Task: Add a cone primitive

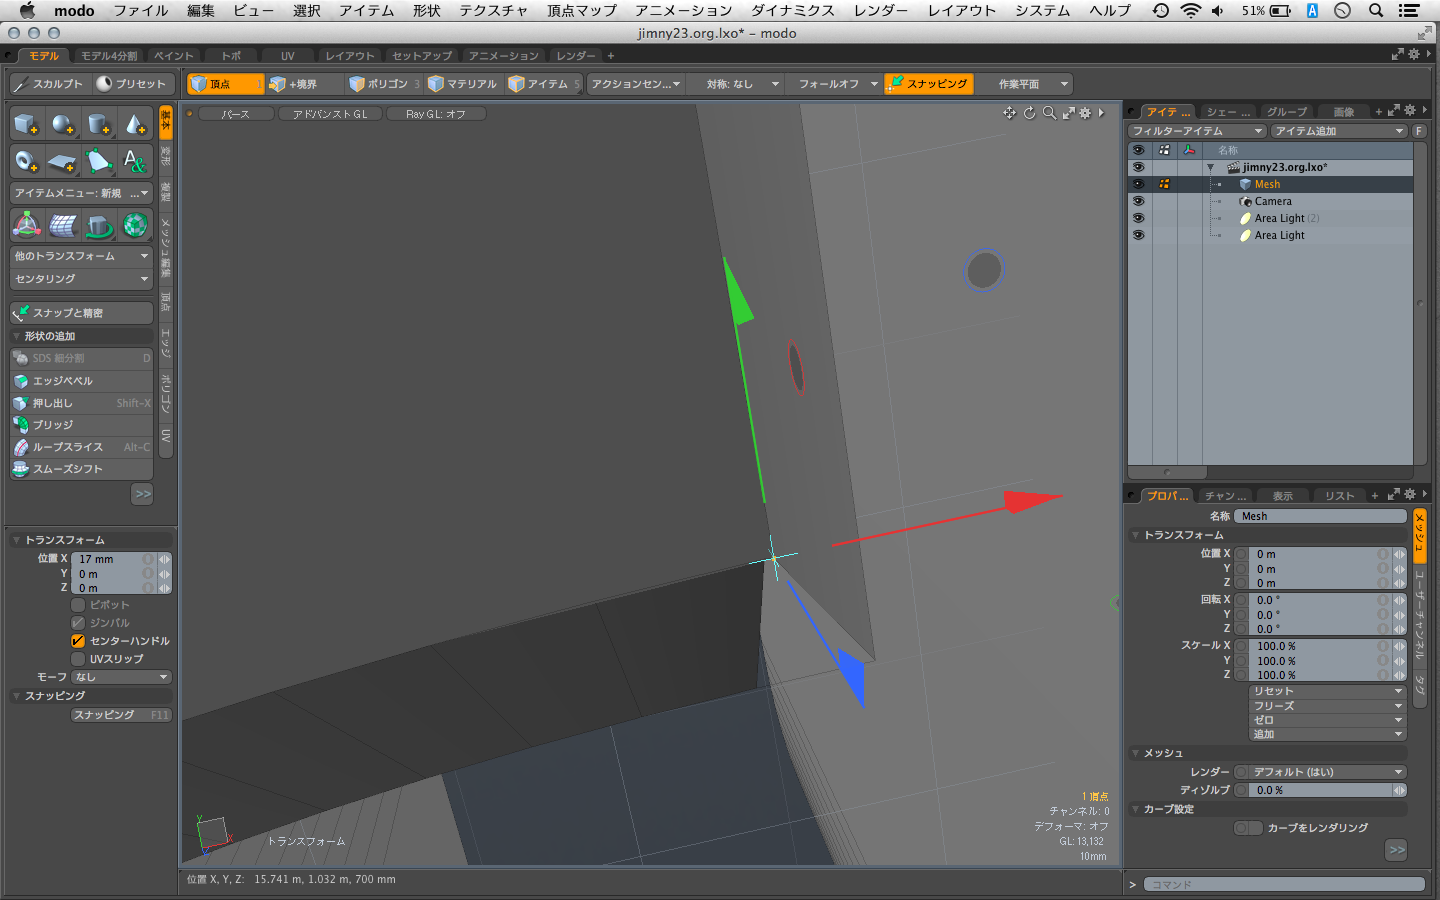Action: pyautogui.click(x=135, y=124)
